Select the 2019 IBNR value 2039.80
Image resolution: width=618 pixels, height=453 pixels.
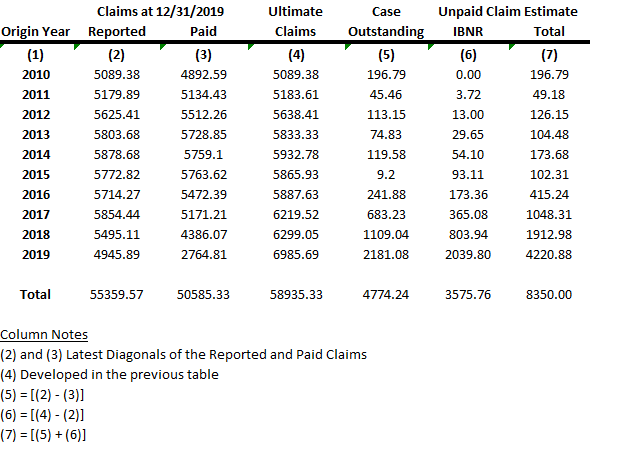468,255
